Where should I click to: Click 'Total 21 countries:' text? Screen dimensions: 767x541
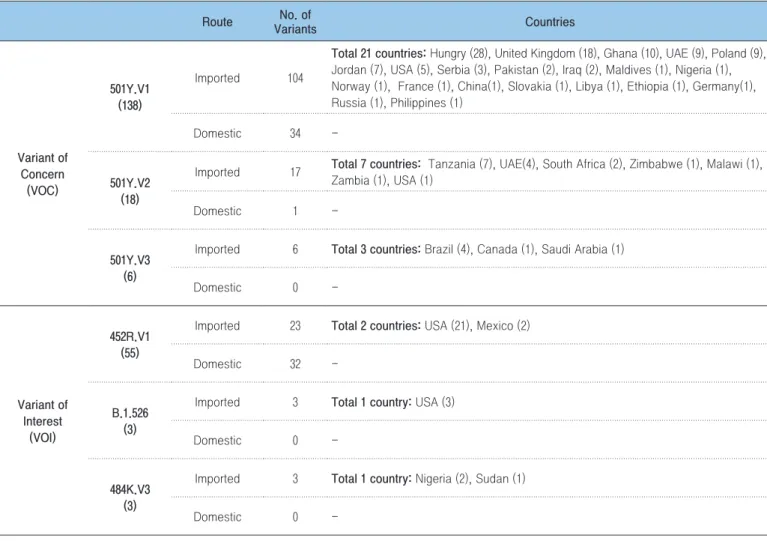point(379,53)
